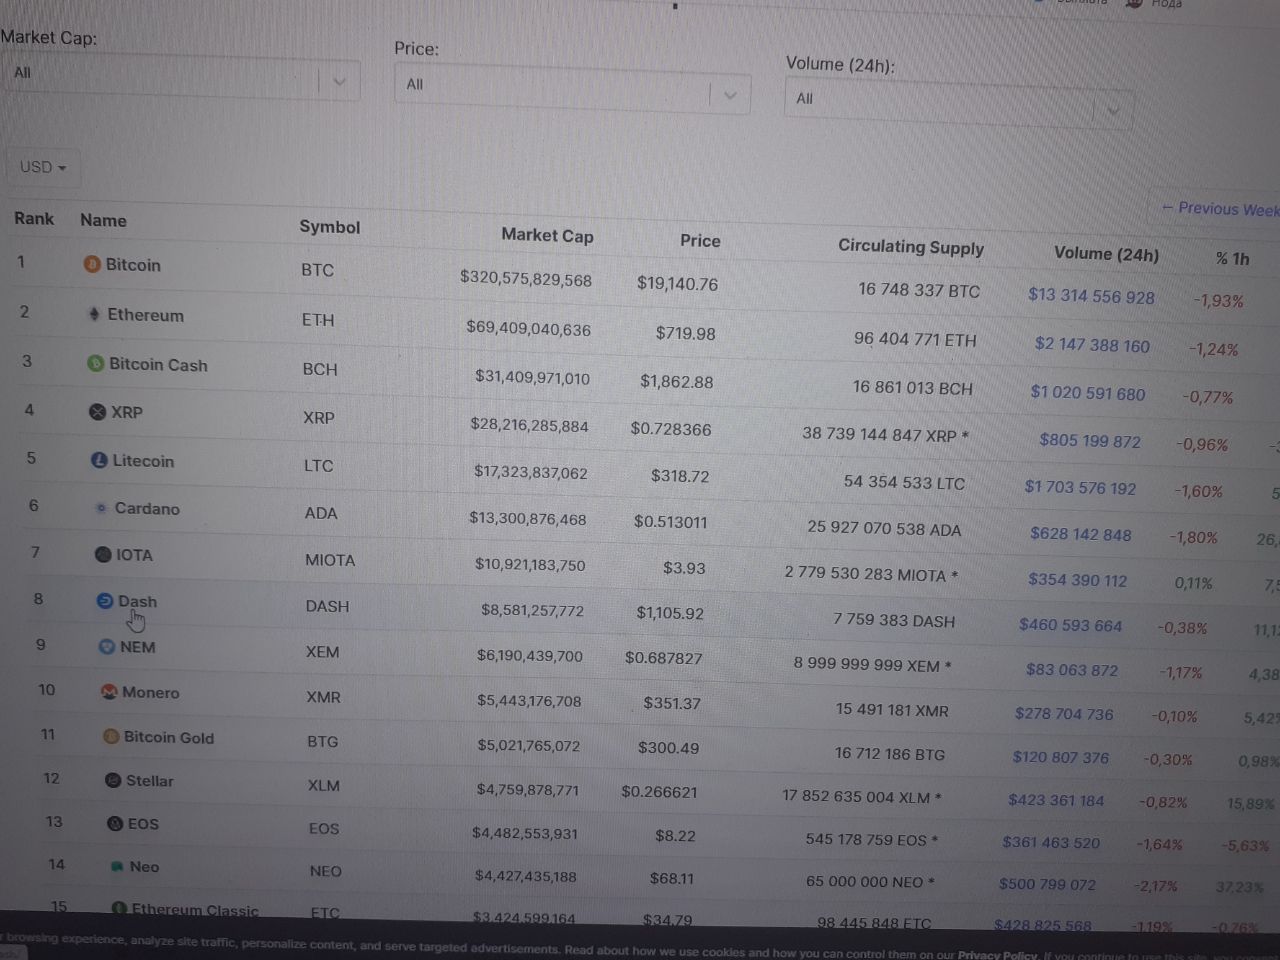Sort by % 1h column header
The image size is (1280, 960).
click(x=1233, y=258)
